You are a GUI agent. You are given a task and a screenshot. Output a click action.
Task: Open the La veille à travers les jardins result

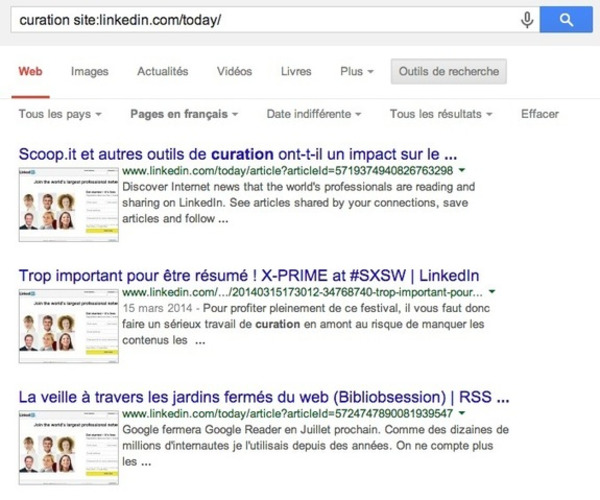pyautogui.click(x=264, y=397)
